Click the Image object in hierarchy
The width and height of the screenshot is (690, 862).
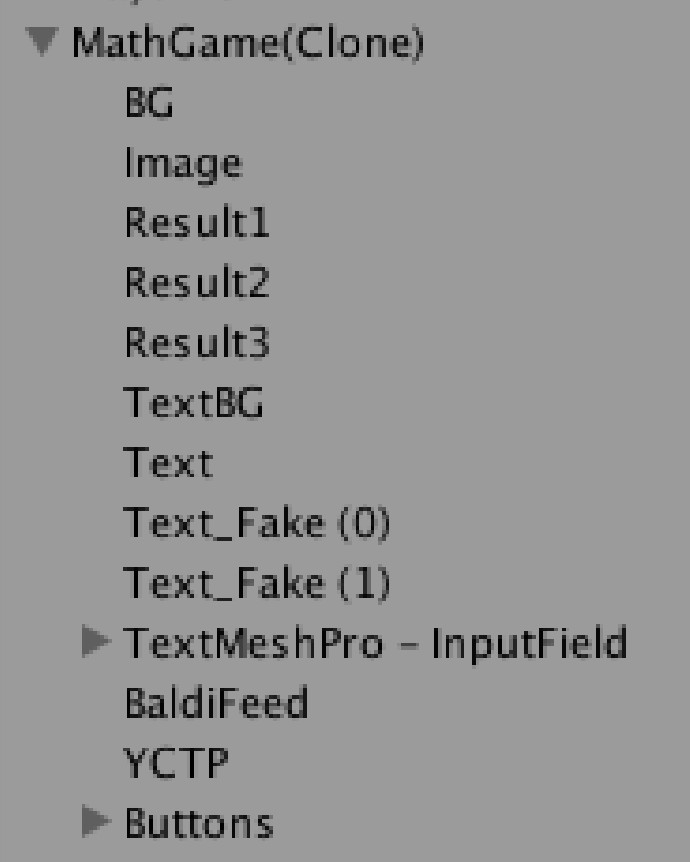(x=183, y=164)
